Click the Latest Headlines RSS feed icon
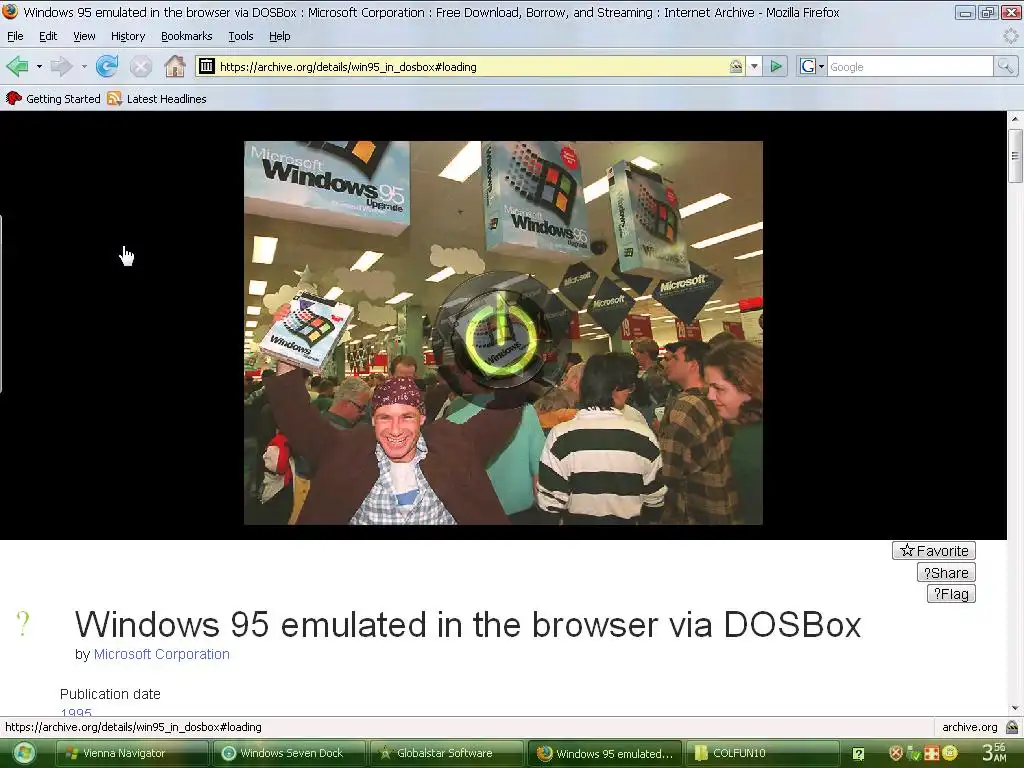The height and width of the screenshot is (768, 1024). [x=114, y=99]
